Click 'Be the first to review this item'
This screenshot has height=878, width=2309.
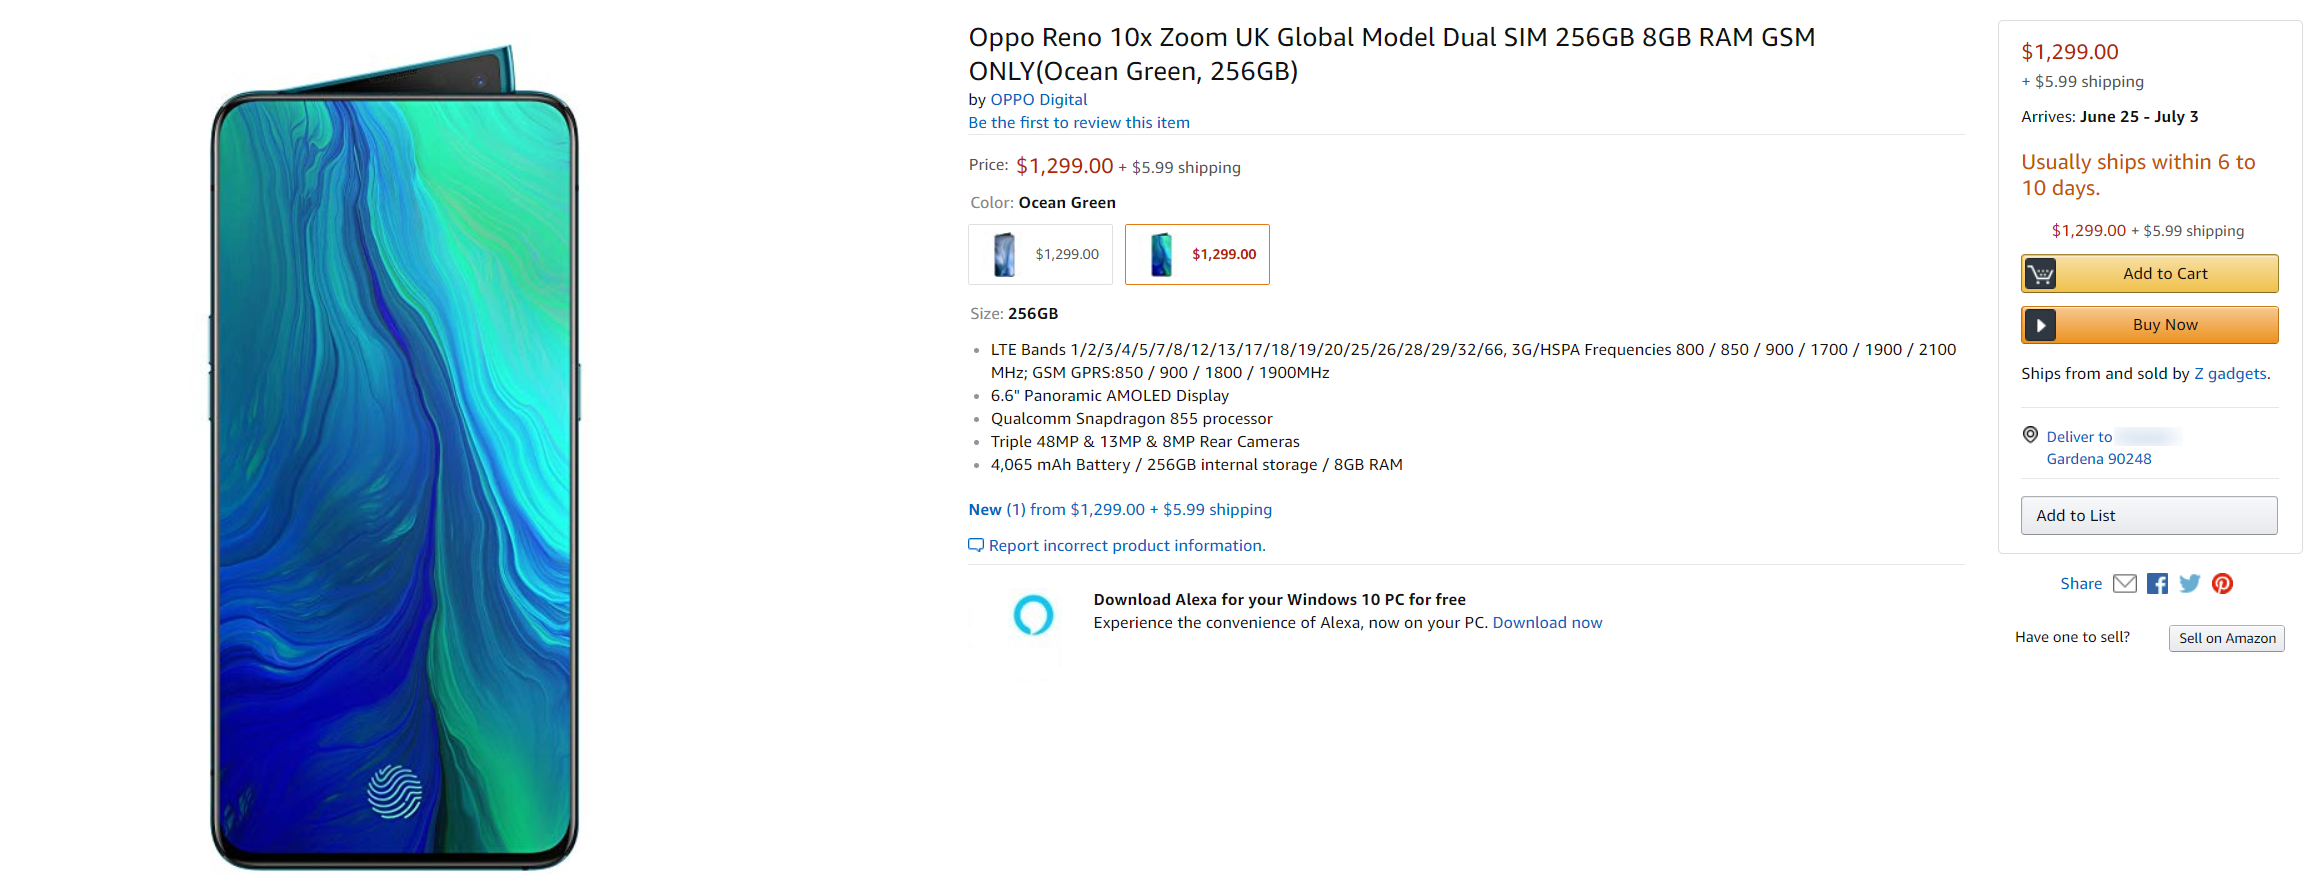pos(1078,122)
